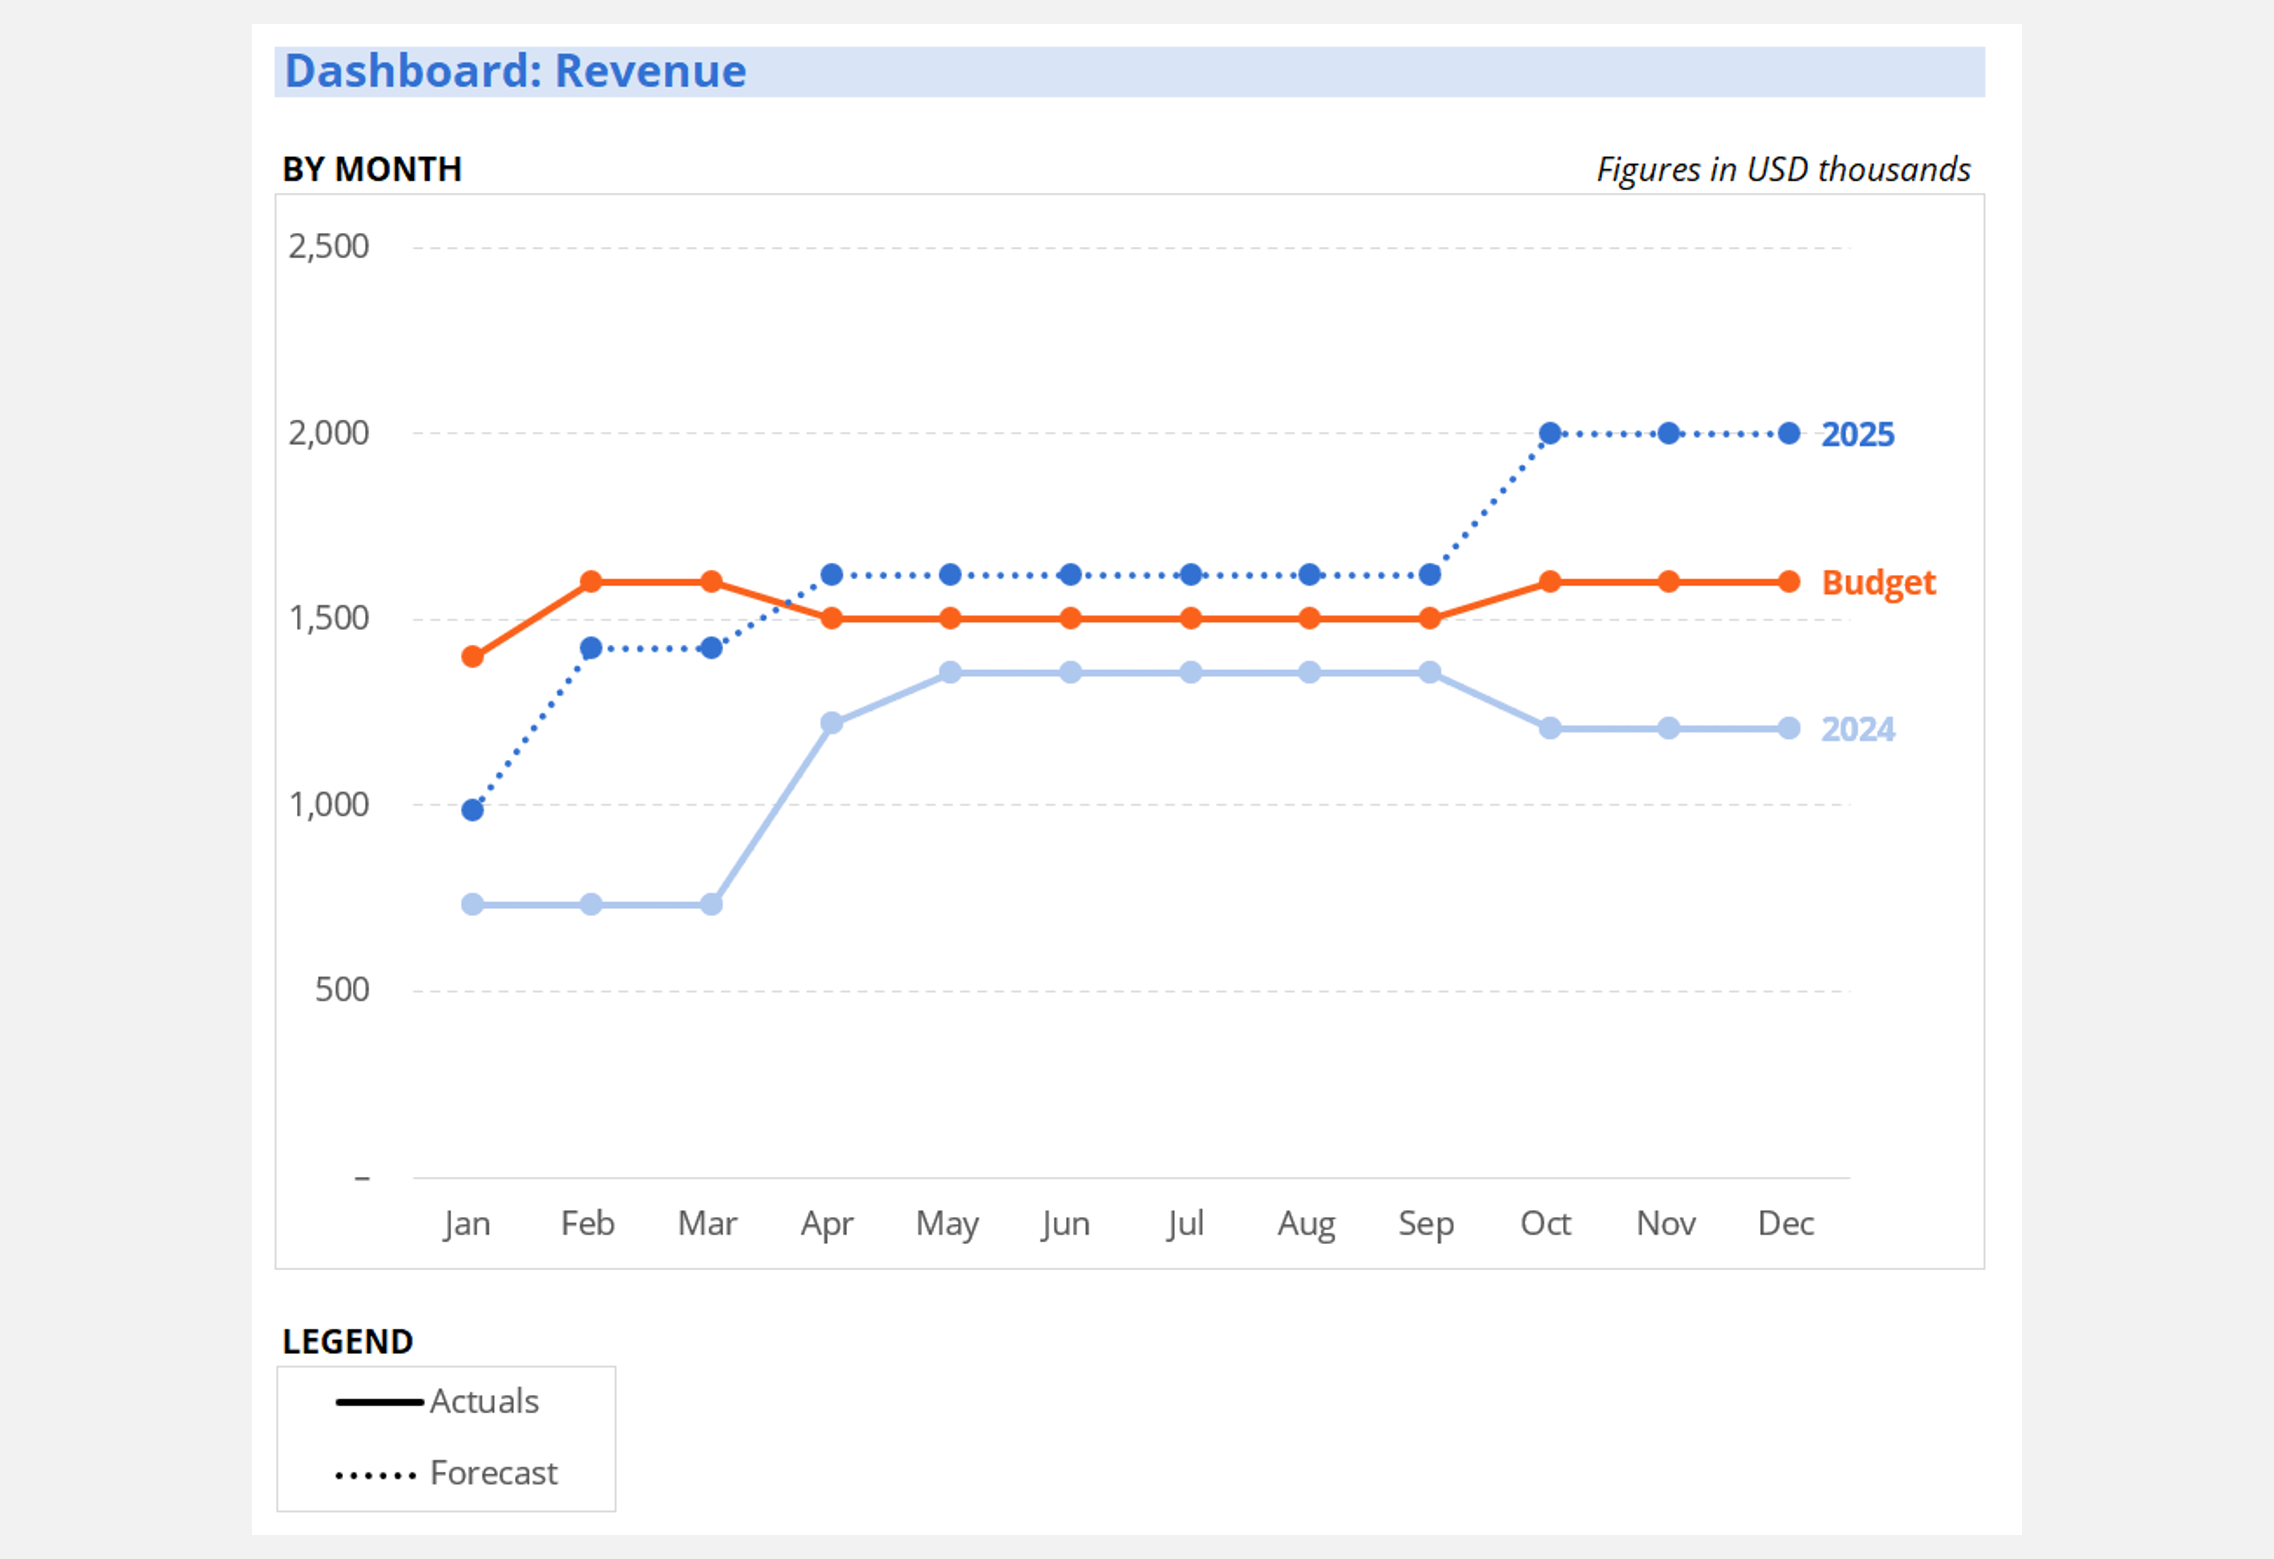
Task: Click the Forecast legend entry
Action: pyautogui.click(x=492, y=1473)
